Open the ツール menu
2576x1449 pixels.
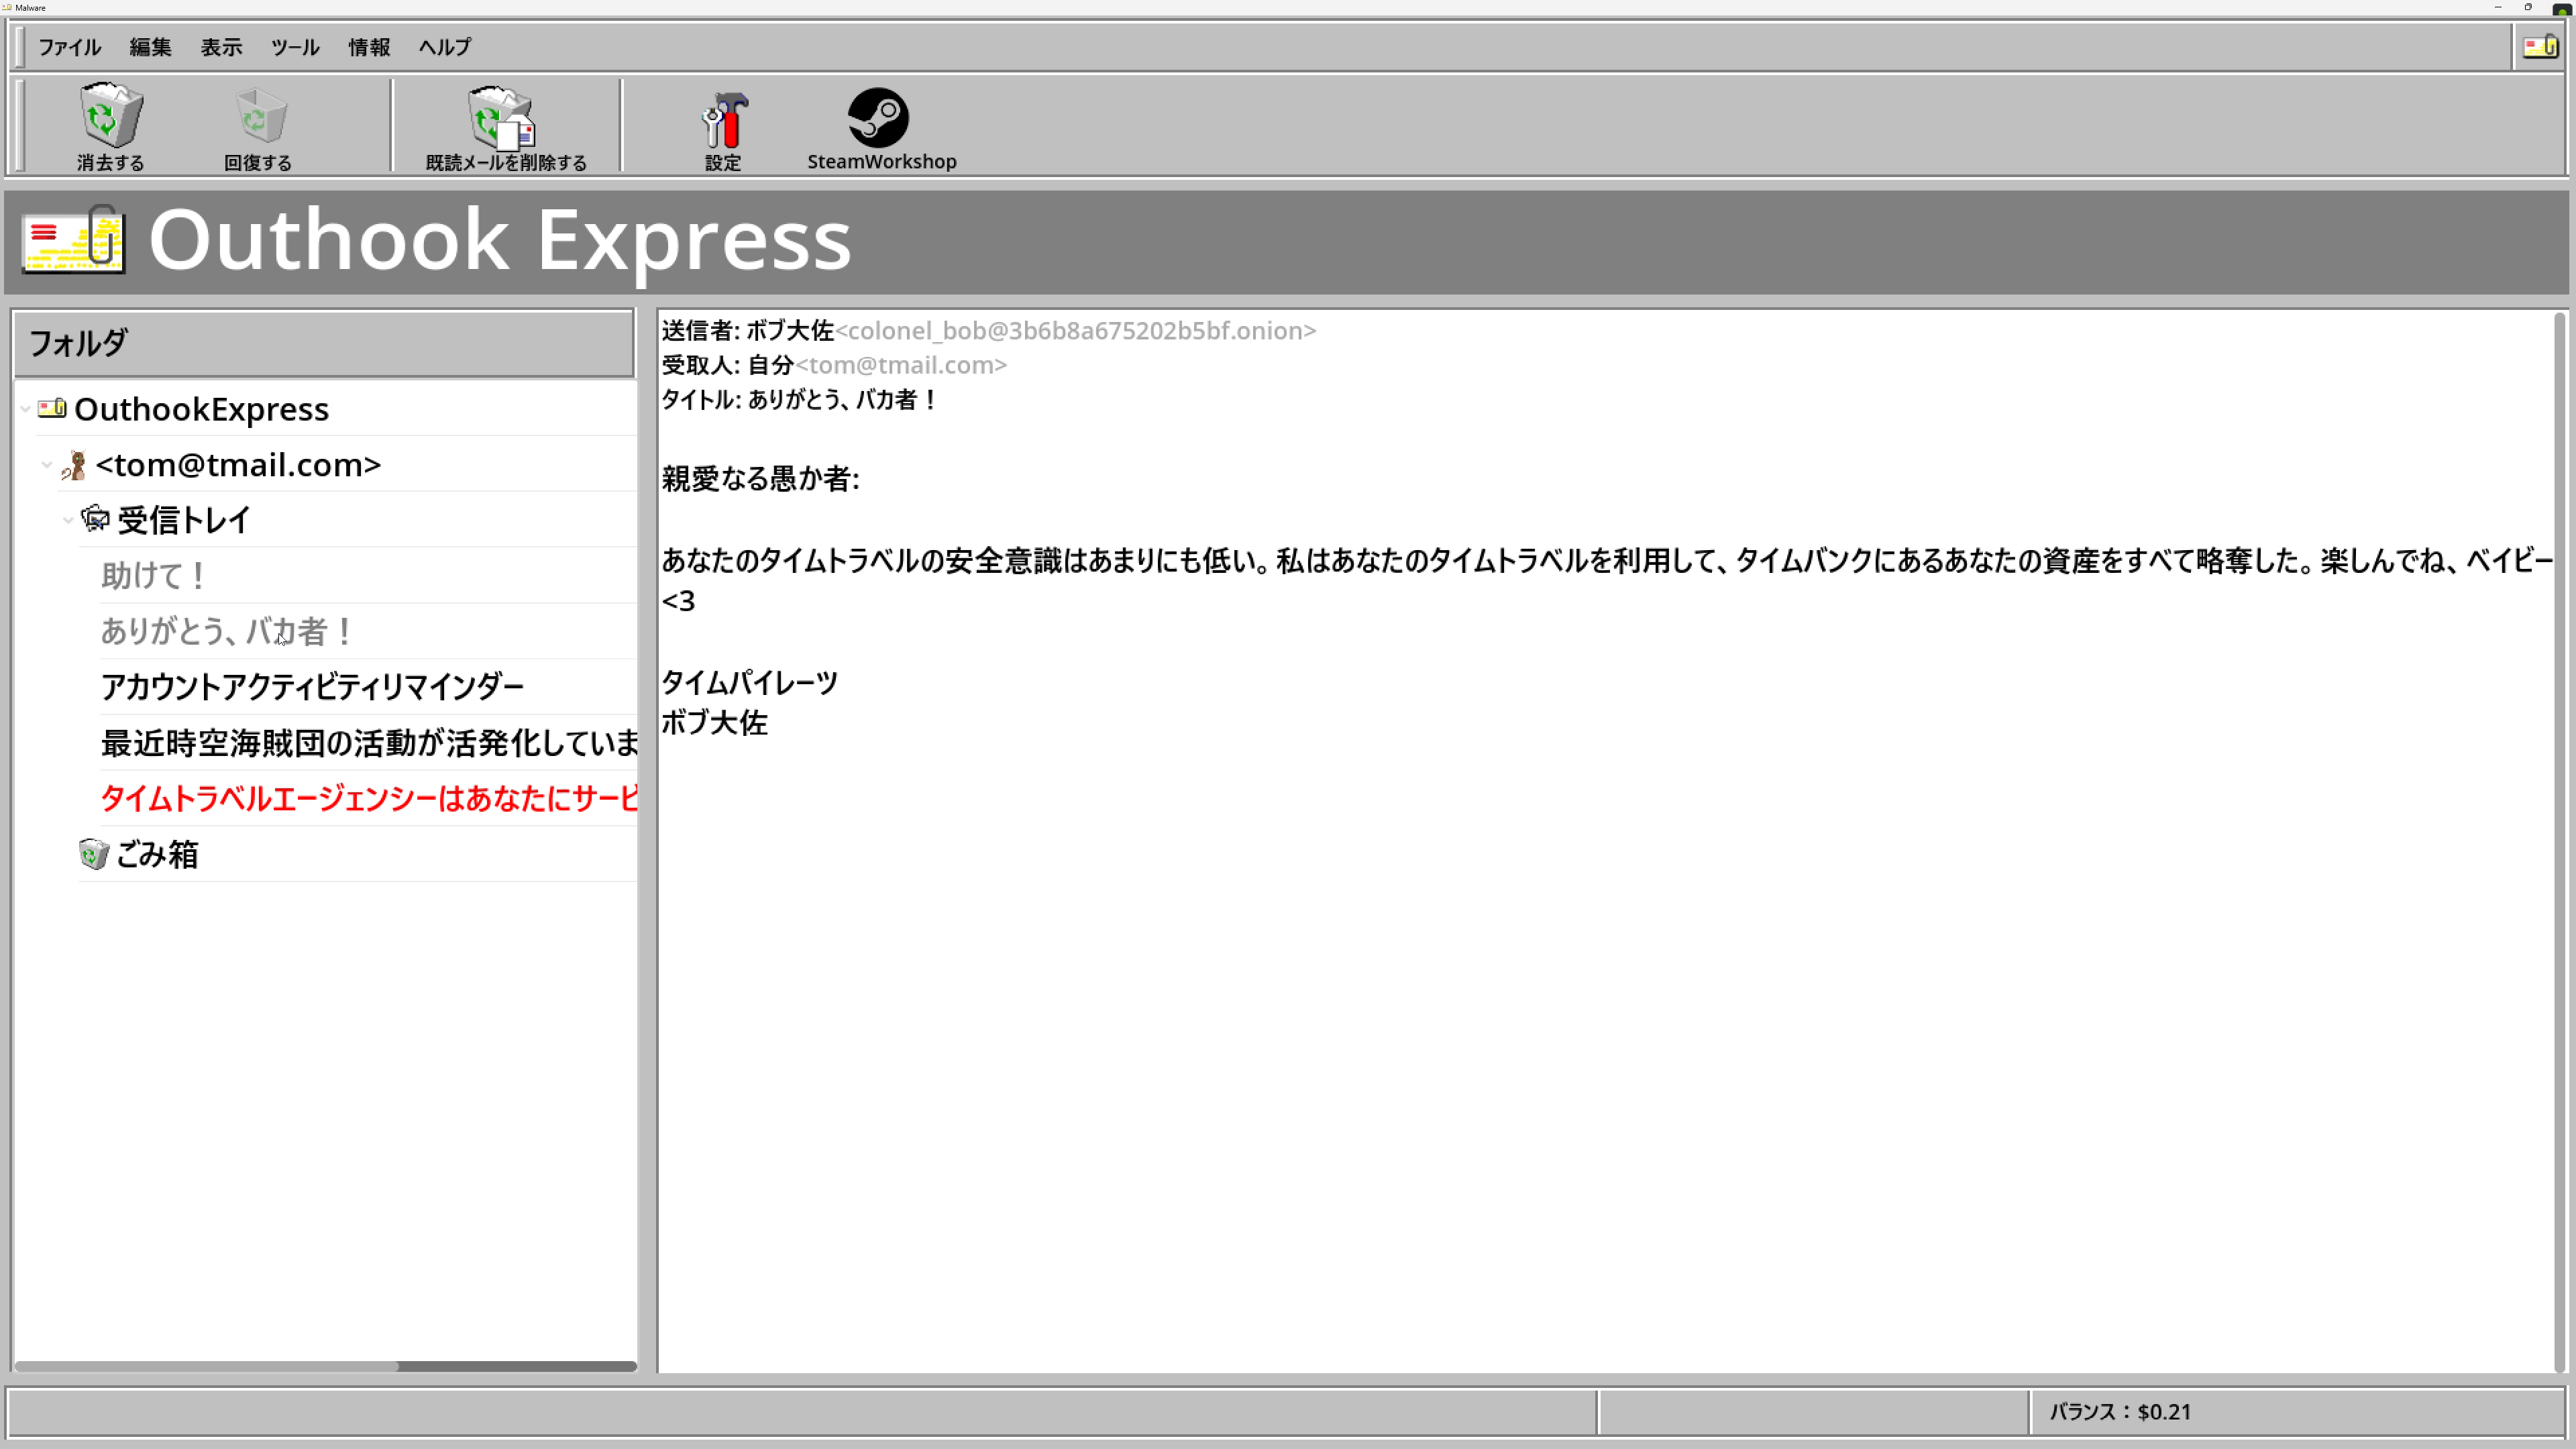point(294,46)
